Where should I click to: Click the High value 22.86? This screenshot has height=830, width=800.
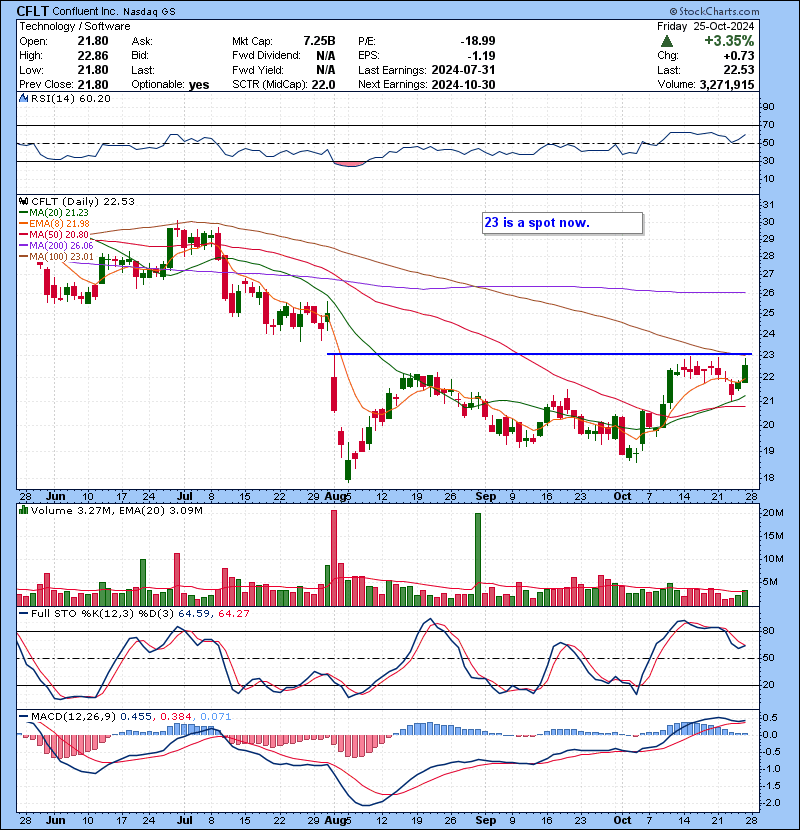pyautogui.click(x=93, y=55)
